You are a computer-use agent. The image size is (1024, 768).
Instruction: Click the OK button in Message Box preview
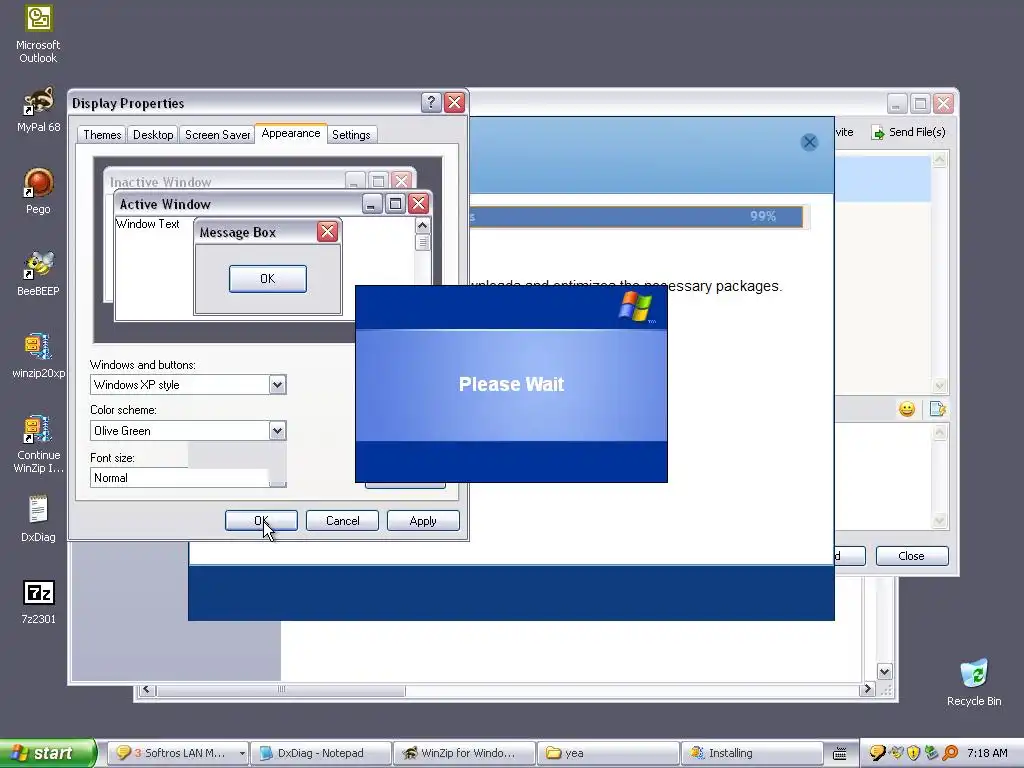click(x=268, y=279)
